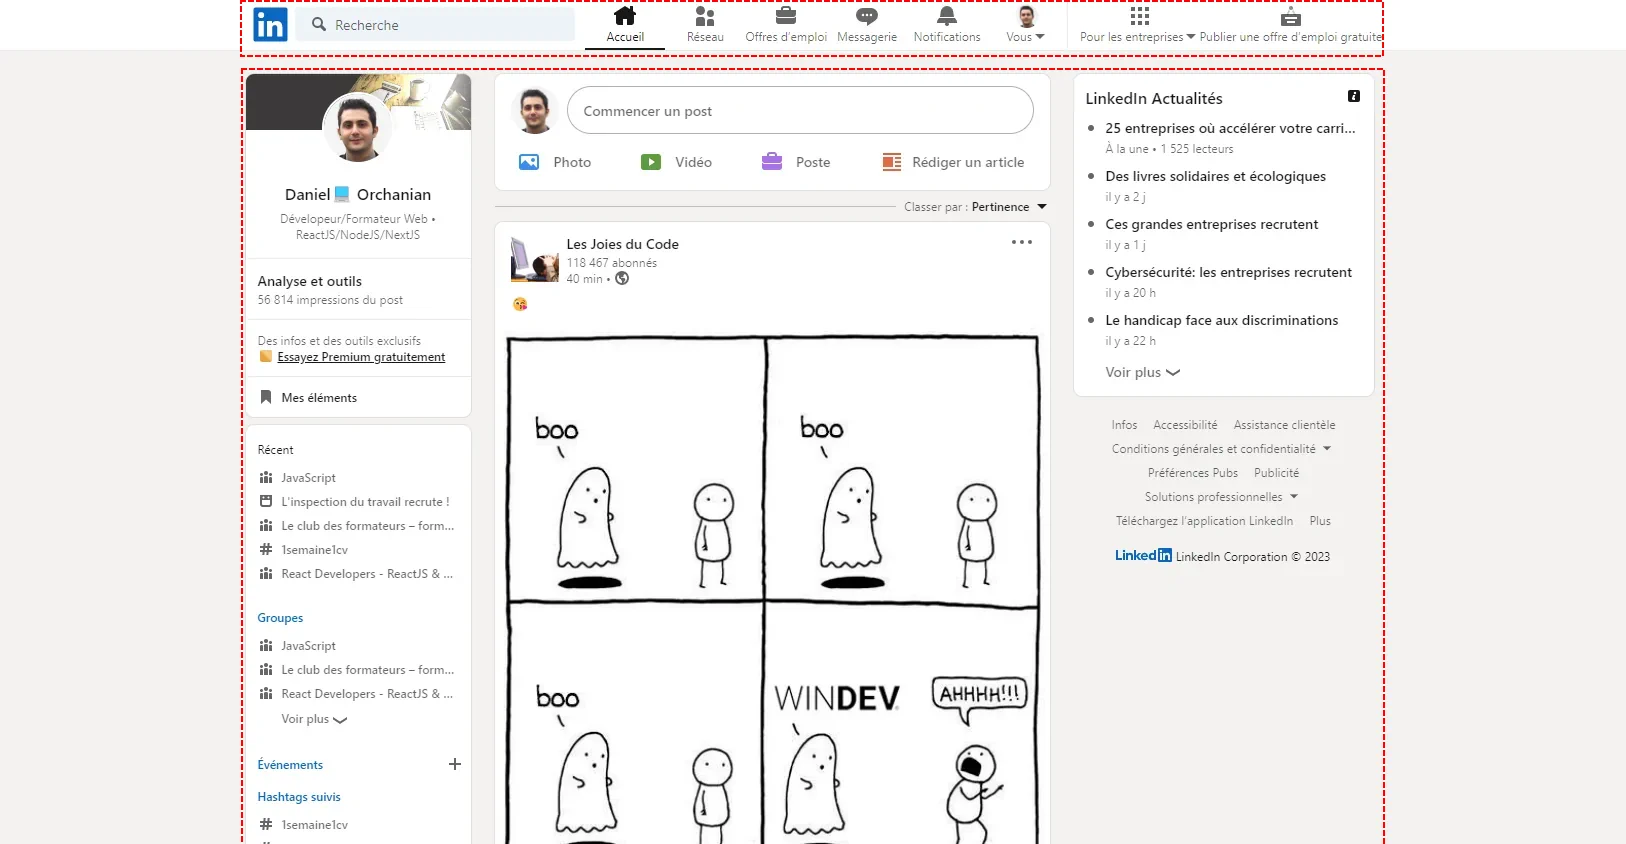The image size is (1626, 844).
Task: Expand the Vous profile menu
Action: 1026,26
